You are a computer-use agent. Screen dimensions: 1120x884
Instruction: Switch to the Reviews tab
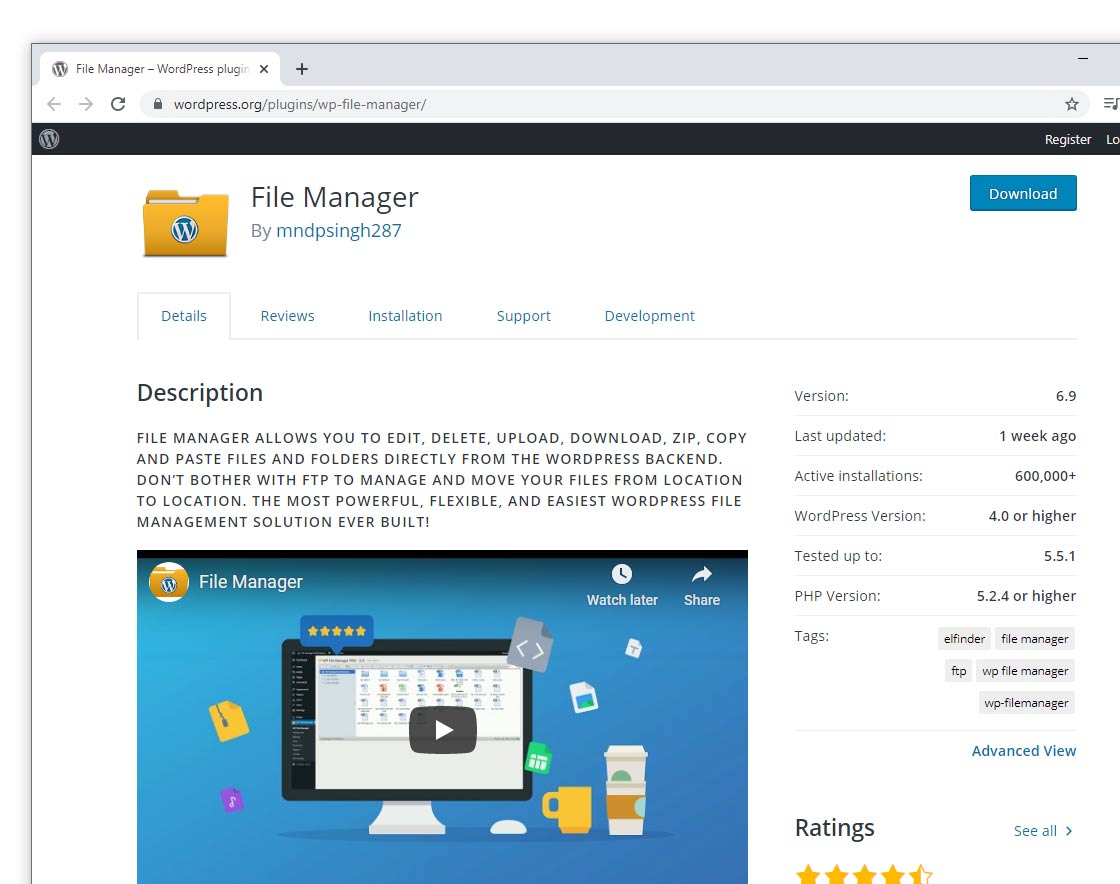coord(287,316)
